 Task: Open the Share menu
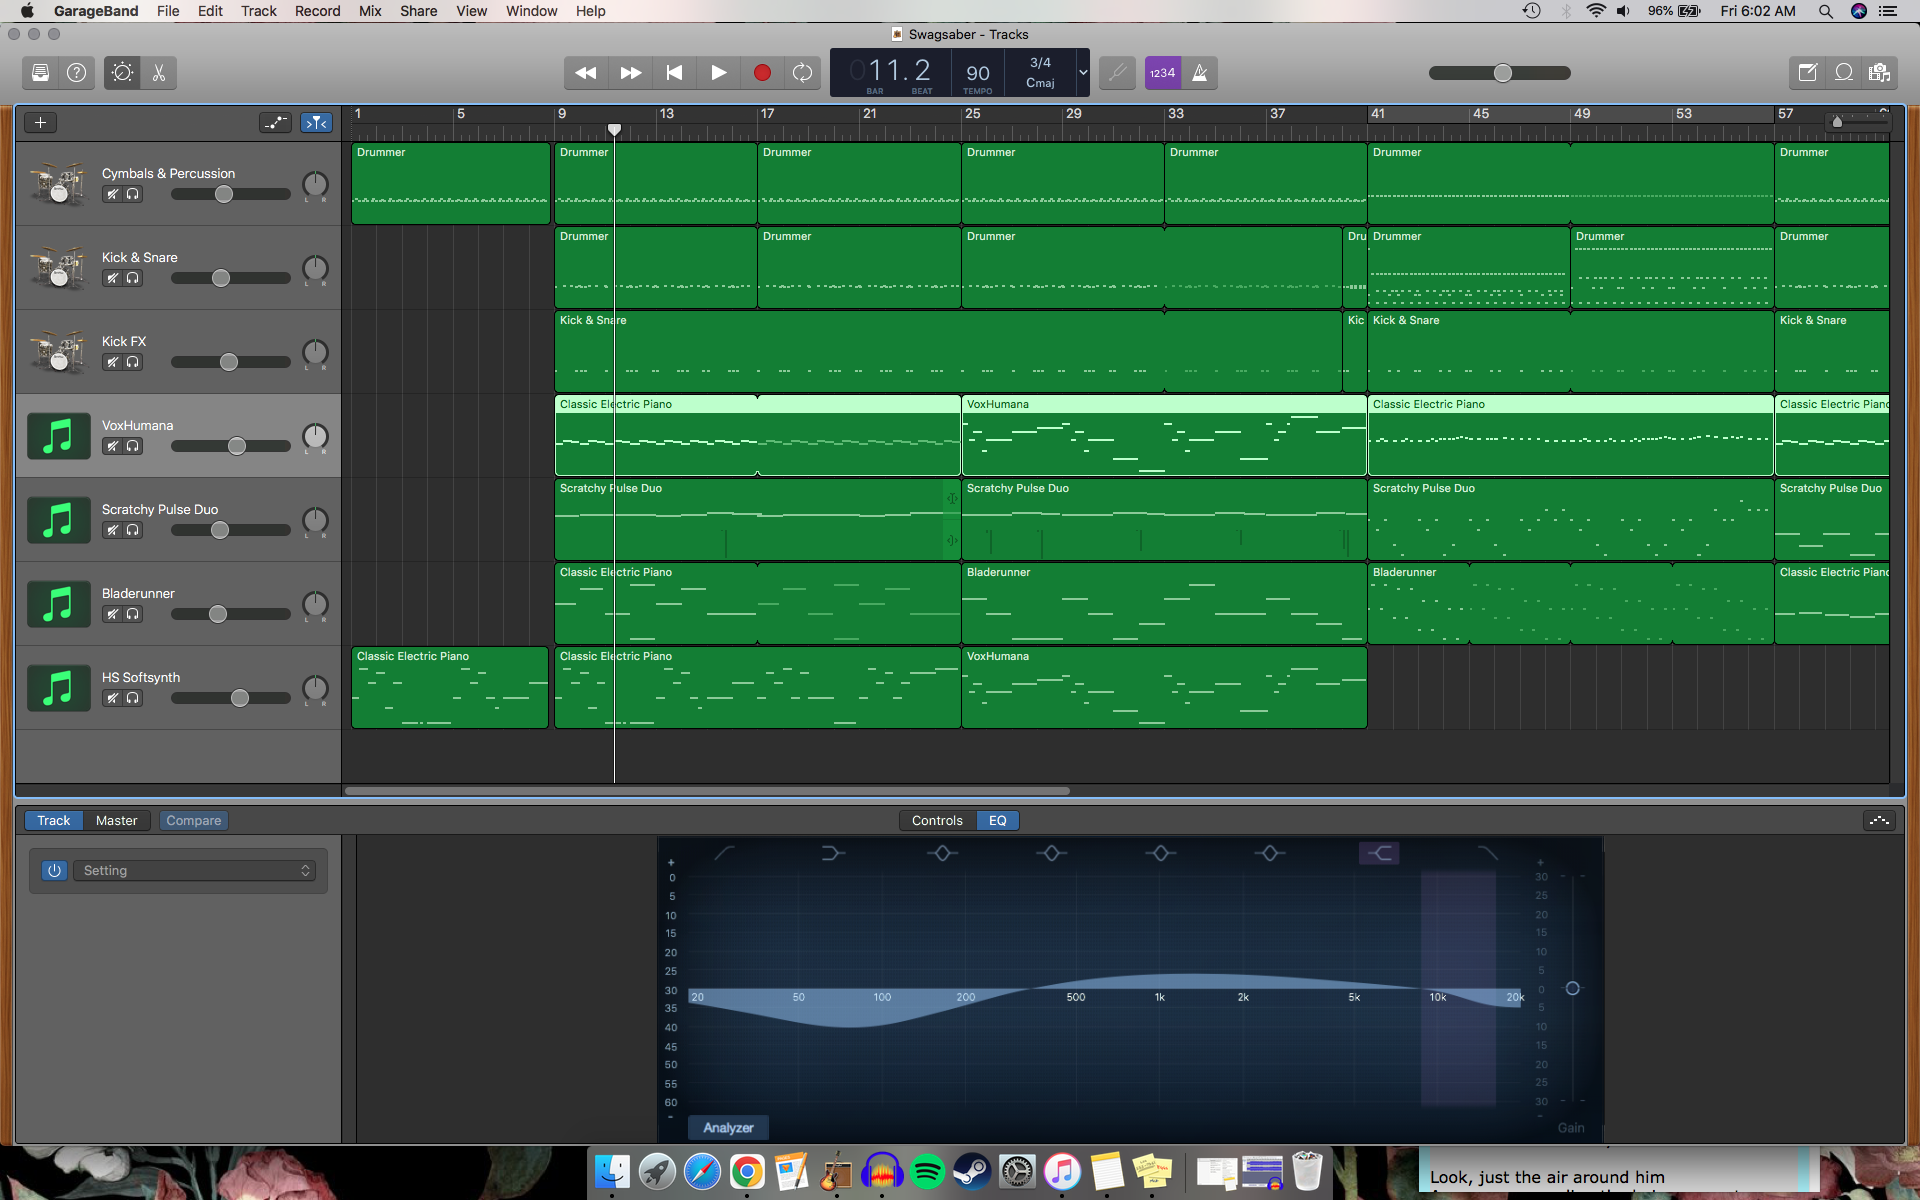coord(418,11)
